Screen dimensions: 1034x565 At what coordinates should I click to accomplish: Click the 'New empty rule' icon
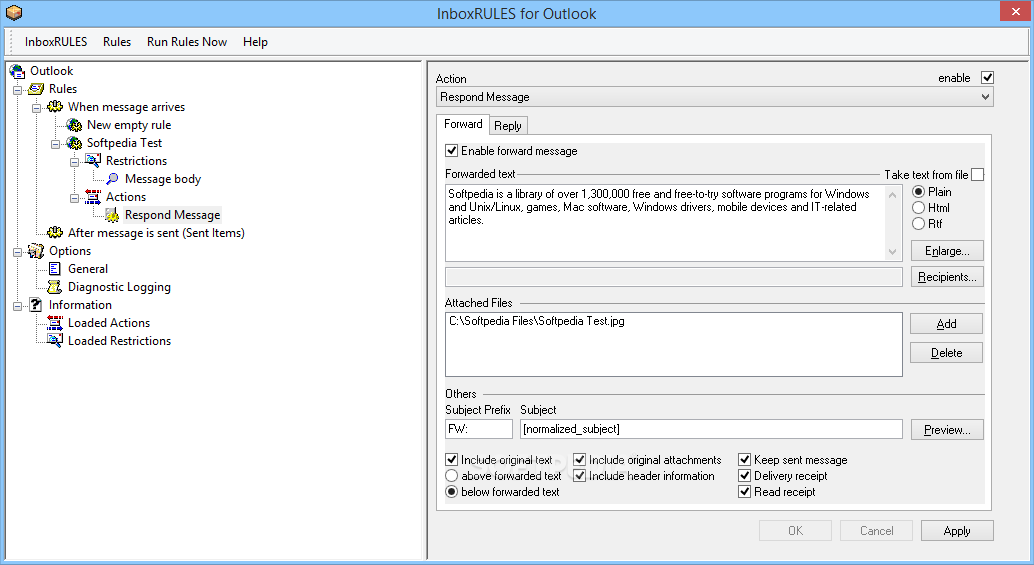[74, 125]
